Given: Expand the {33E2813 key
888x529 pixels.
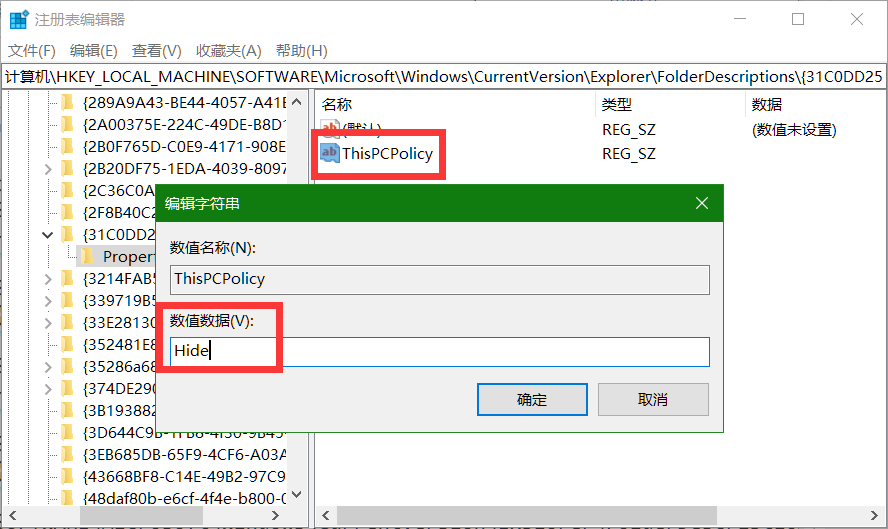Looking at the screenshot, I should pos(48,323).
